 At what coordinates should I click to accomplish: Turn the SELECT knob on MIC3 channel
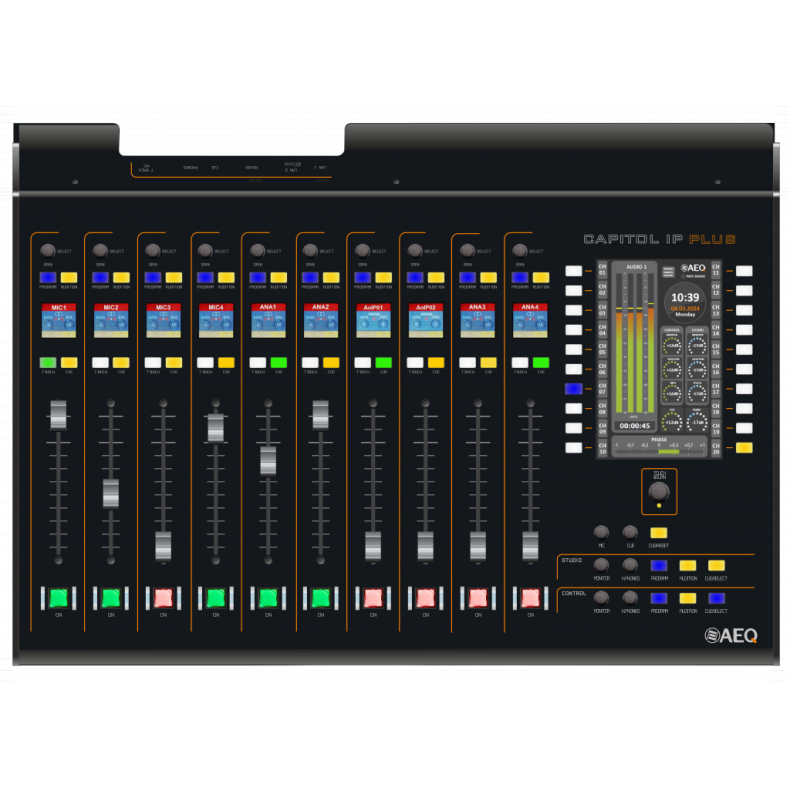click(x=153, y=250)
